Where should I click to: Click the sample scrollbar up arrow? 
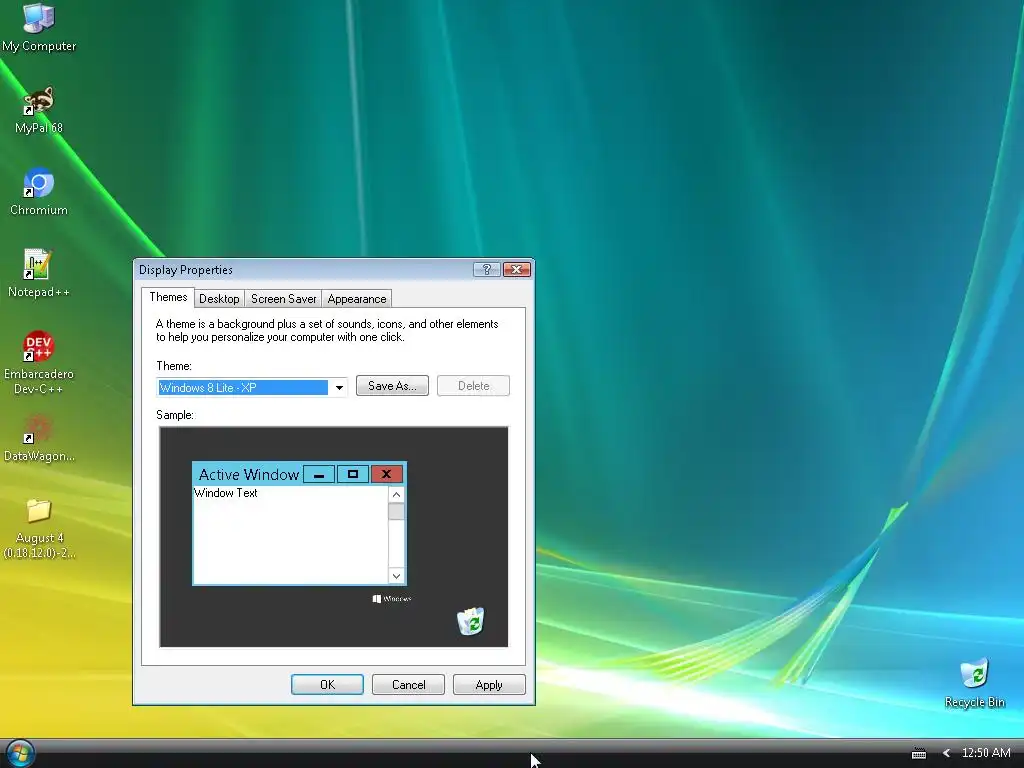click(x=396, y=495)
